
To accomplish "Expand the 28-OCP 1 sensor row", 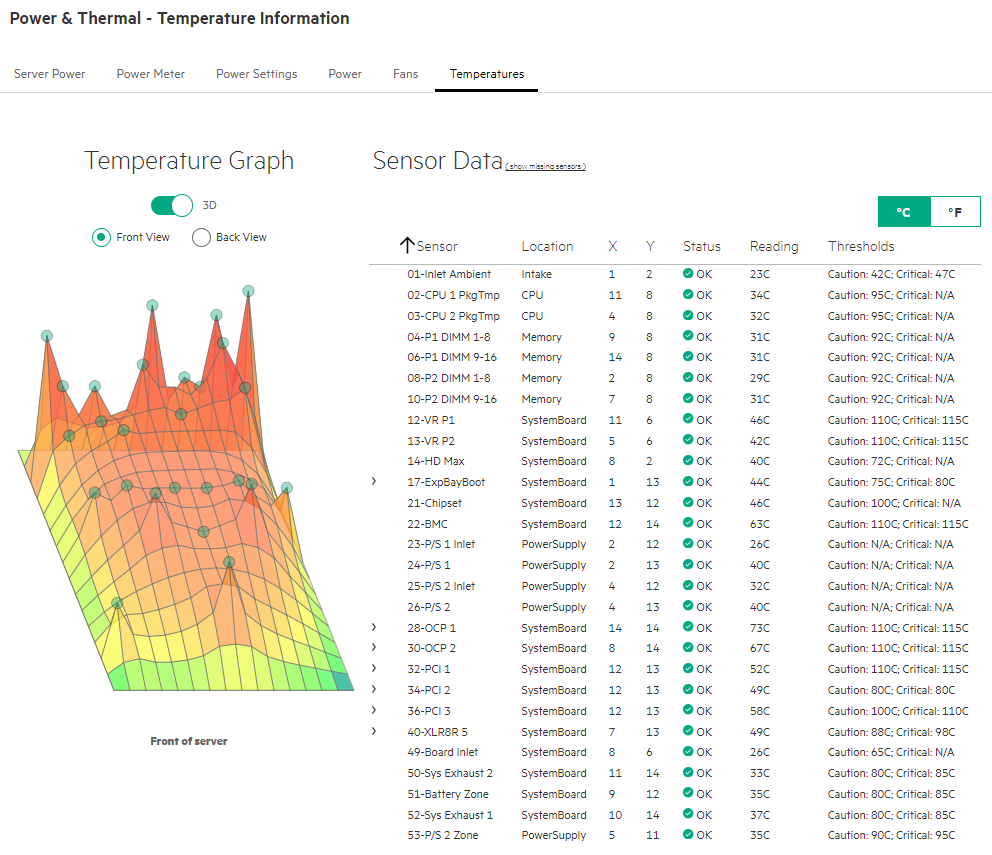I will [x=374, y=627].
